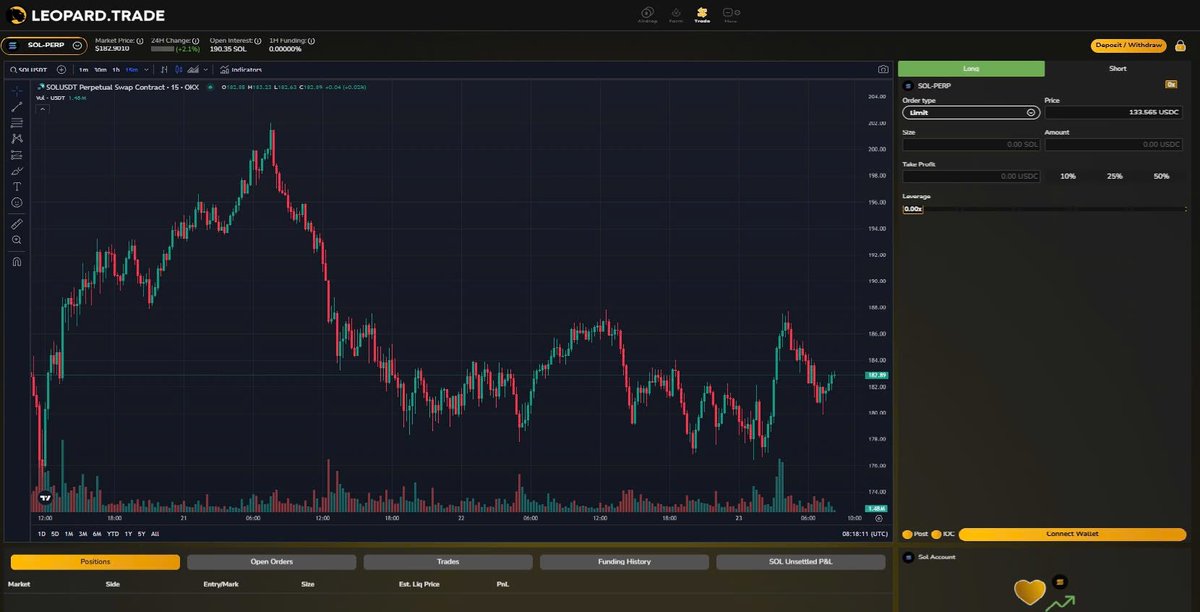Add compare symbol with plus icon
Screen dimensions: 1200x612
61,70
